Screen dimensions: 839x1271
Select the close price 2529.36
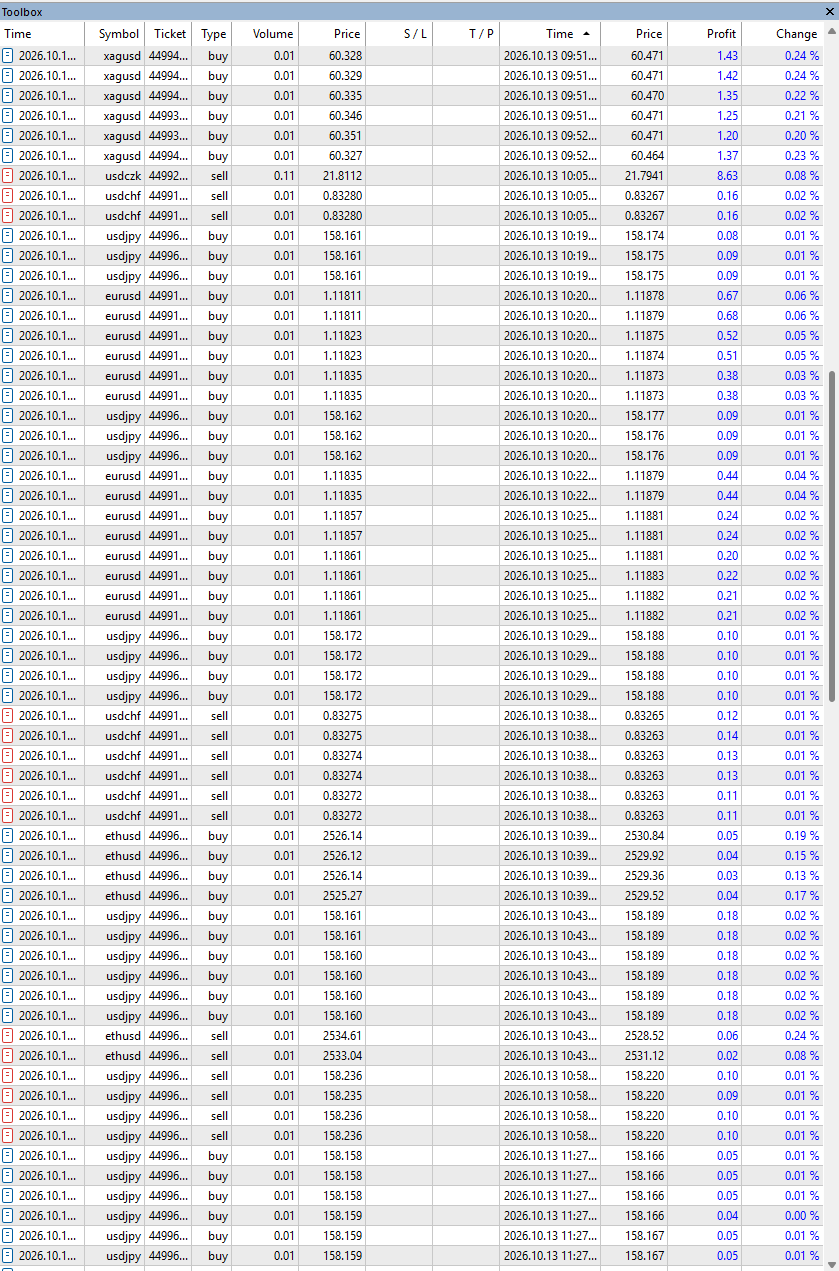(644, 876)
